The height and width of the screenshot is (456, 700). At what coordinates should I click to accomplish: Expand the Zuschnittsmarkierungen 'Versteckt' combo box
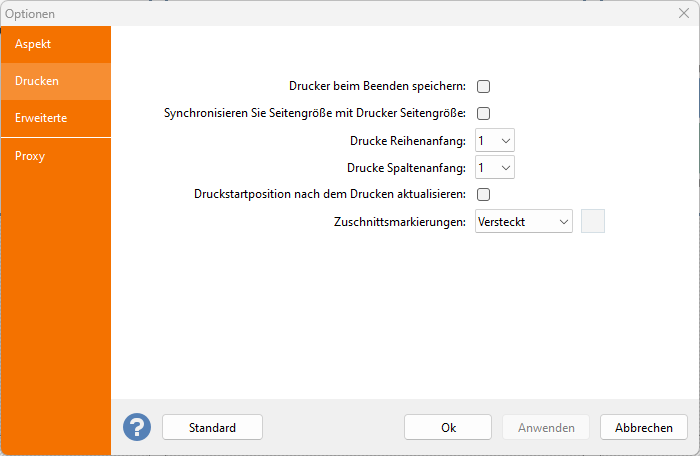[x=523, y=221]
